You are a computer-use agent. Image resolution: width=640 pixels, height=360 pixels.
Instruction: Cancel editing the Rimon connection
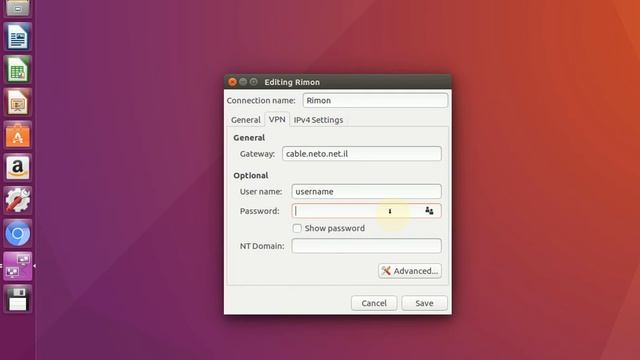tap(374, 303)
